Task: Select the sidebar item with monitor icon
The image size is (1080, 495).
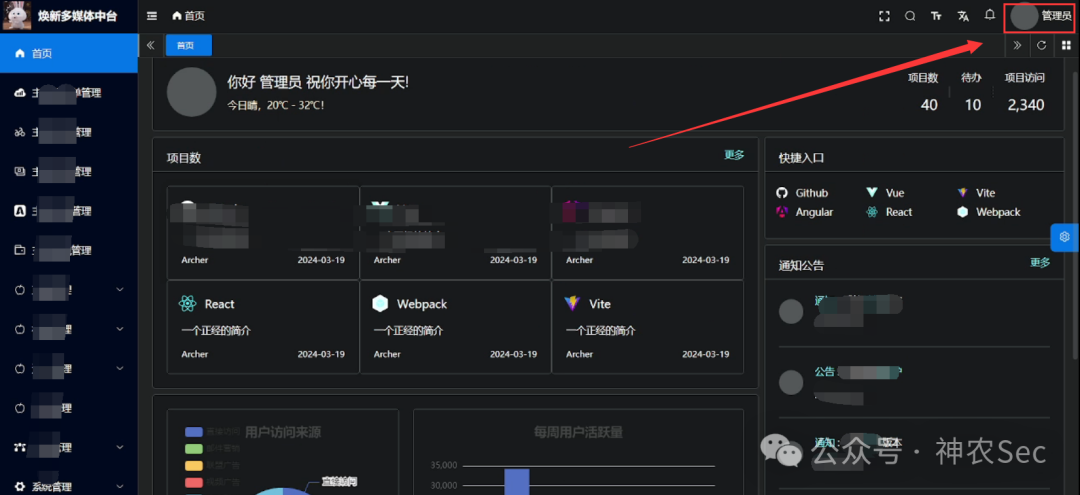Action: coord(69,171)
